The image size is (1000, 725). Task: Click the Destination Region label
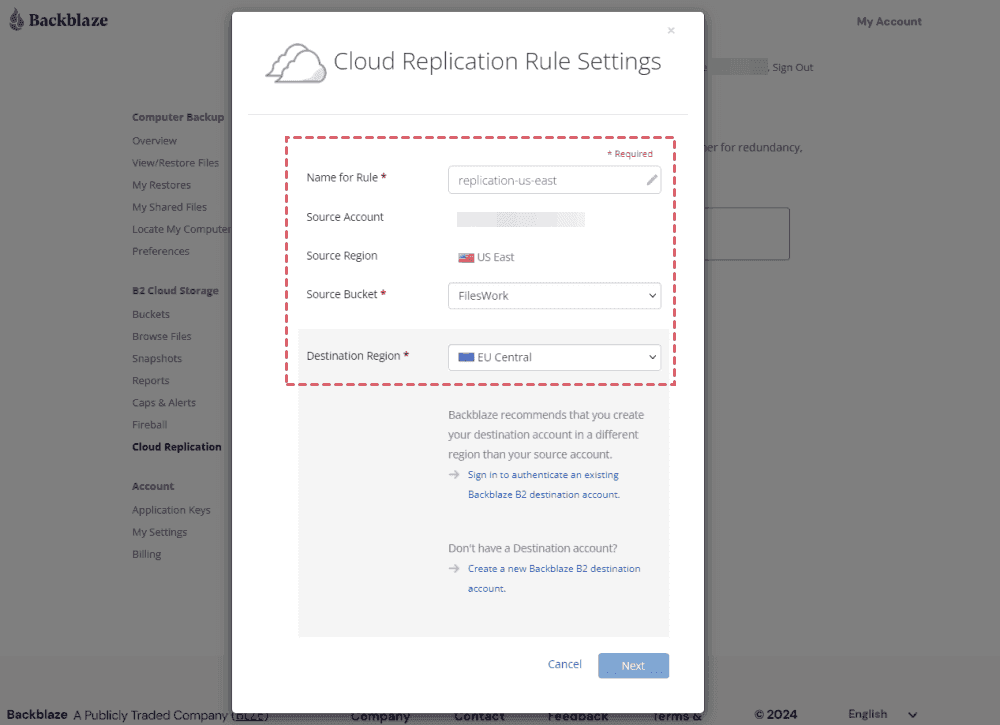[x=358, y=356]
